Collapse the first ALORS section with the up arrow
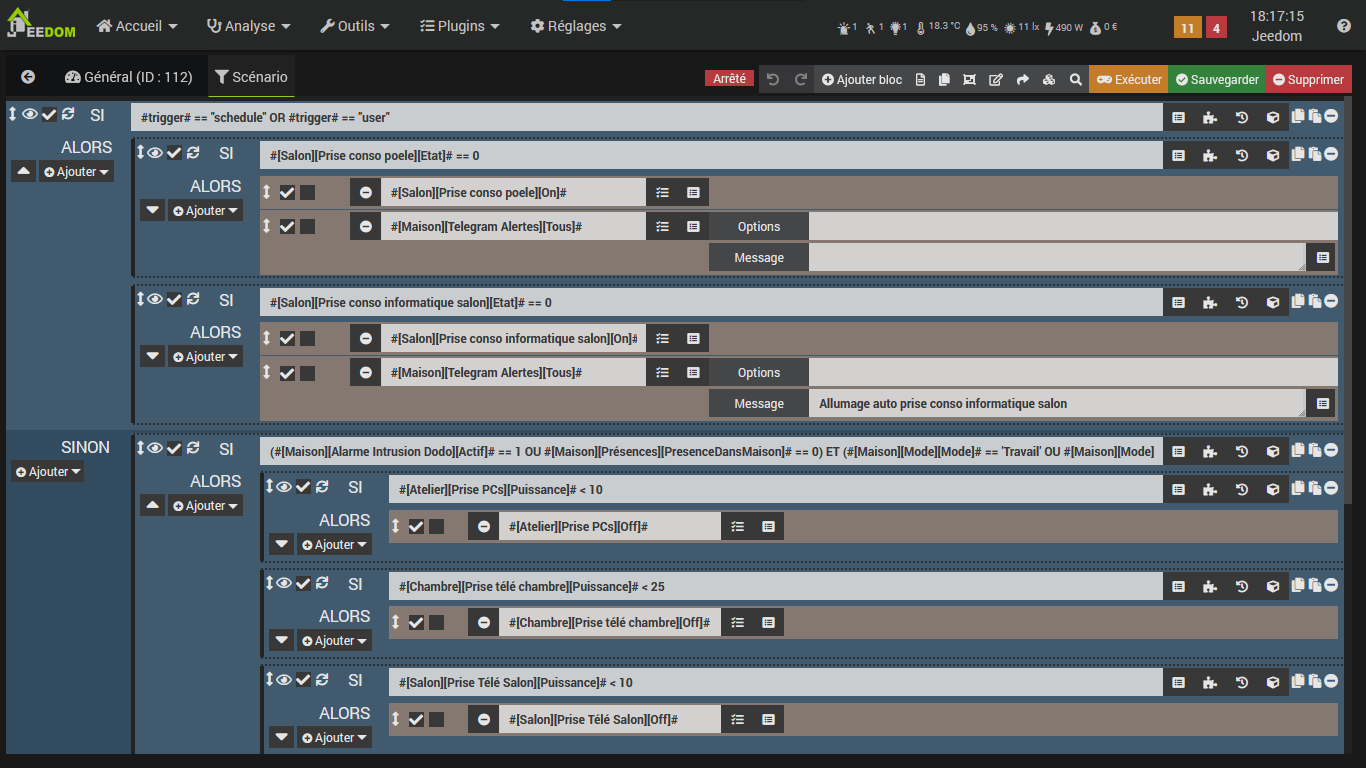 click(24, 172)
